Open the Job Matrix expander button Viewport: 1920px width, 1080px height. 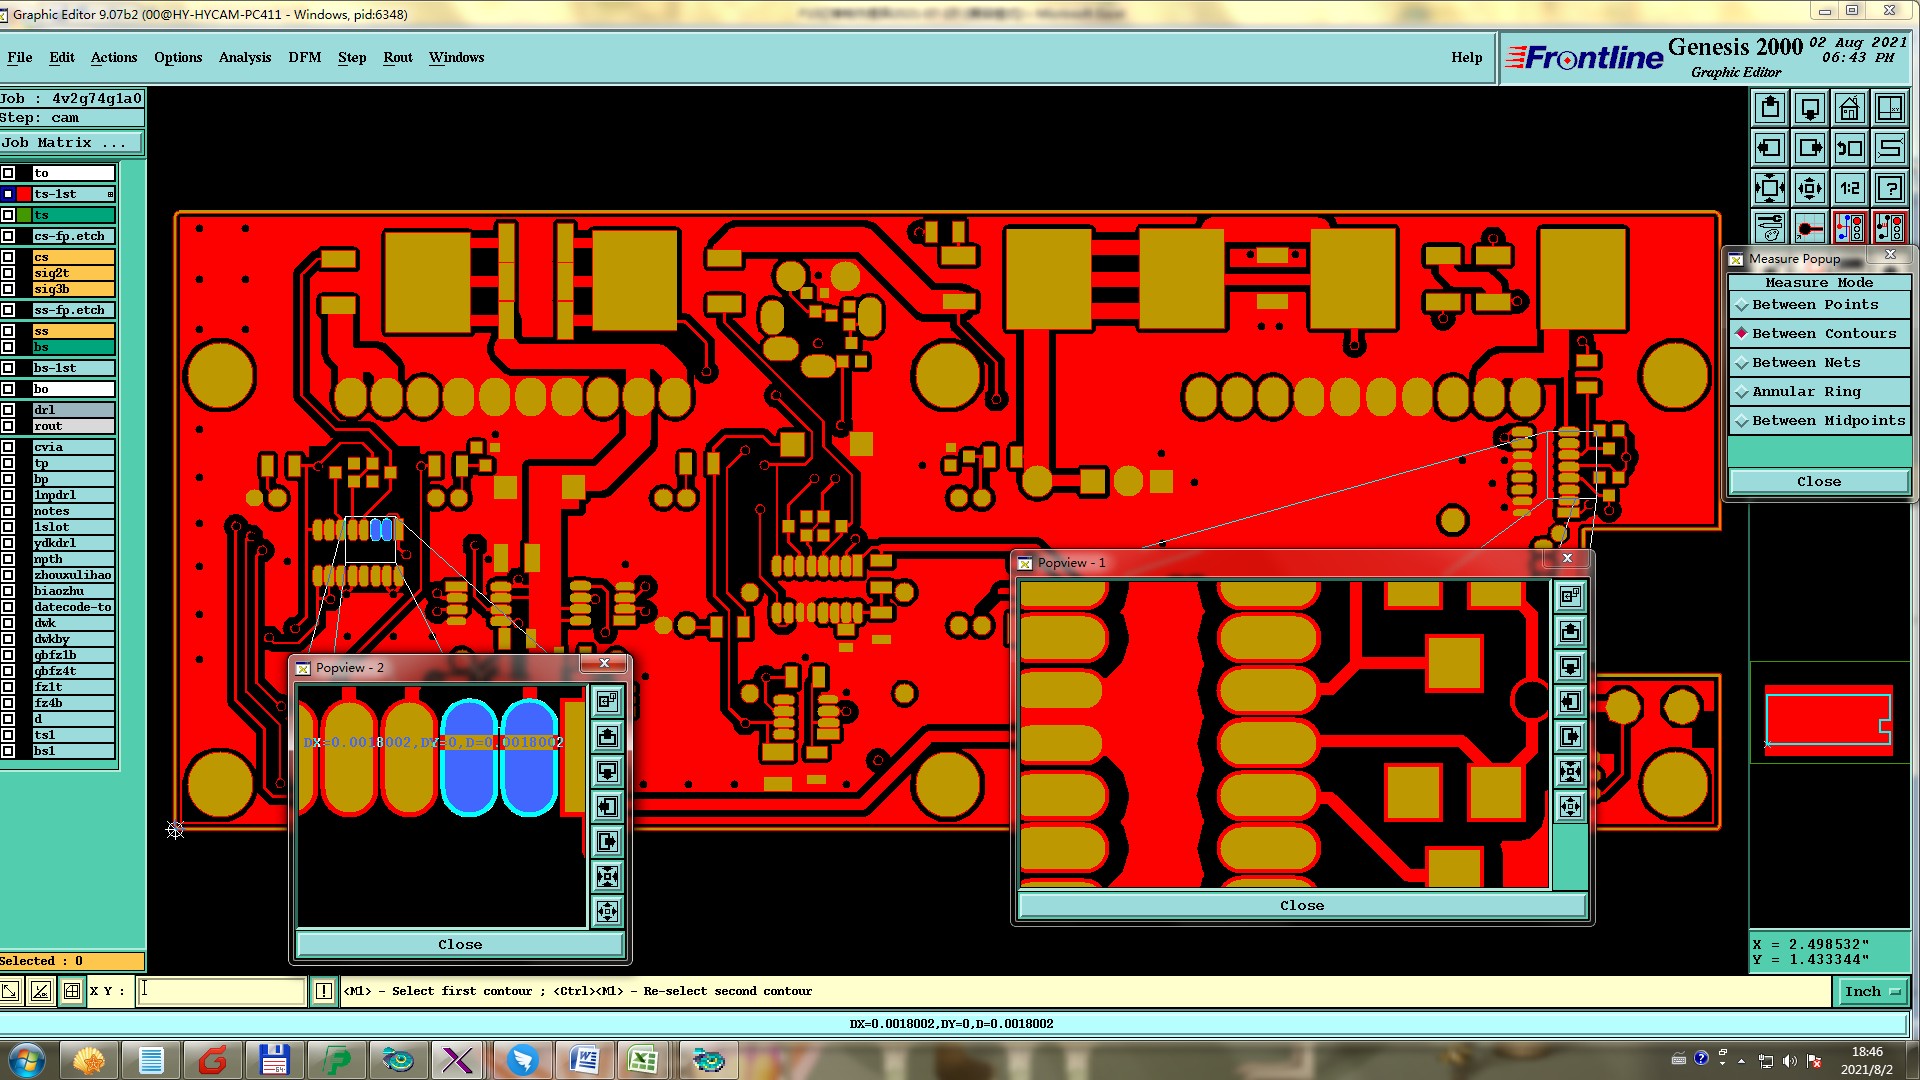click(x=71, y=143)
